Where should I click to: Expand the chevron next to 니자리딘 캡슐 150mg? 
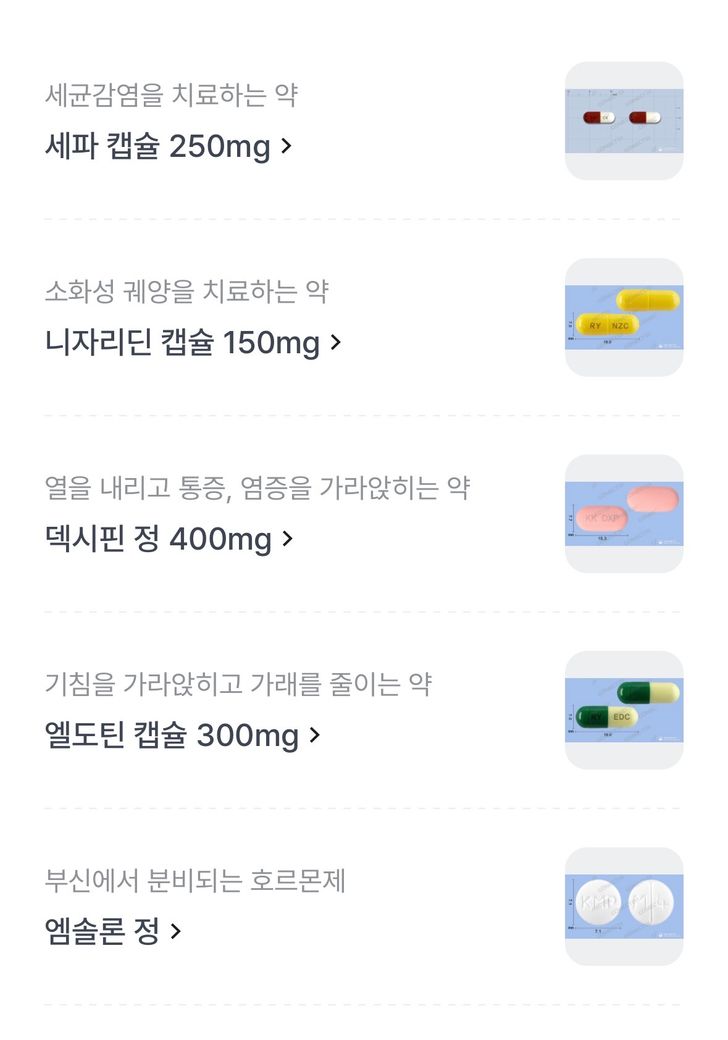[336, 343]
